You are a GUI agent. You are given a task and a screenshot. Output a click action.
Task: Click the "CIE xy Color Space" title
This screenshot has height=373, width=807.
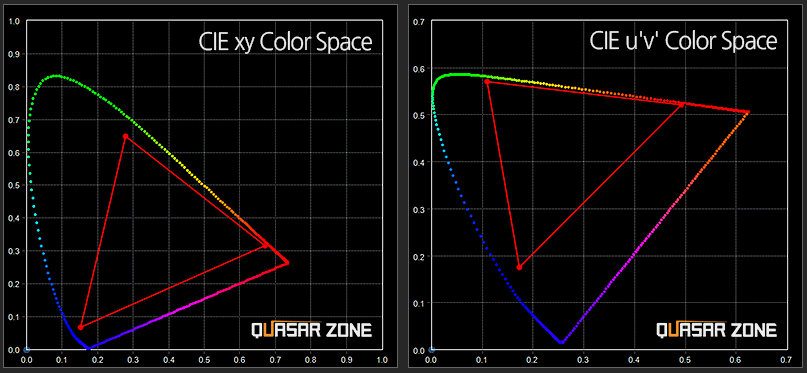pos(286,43)
